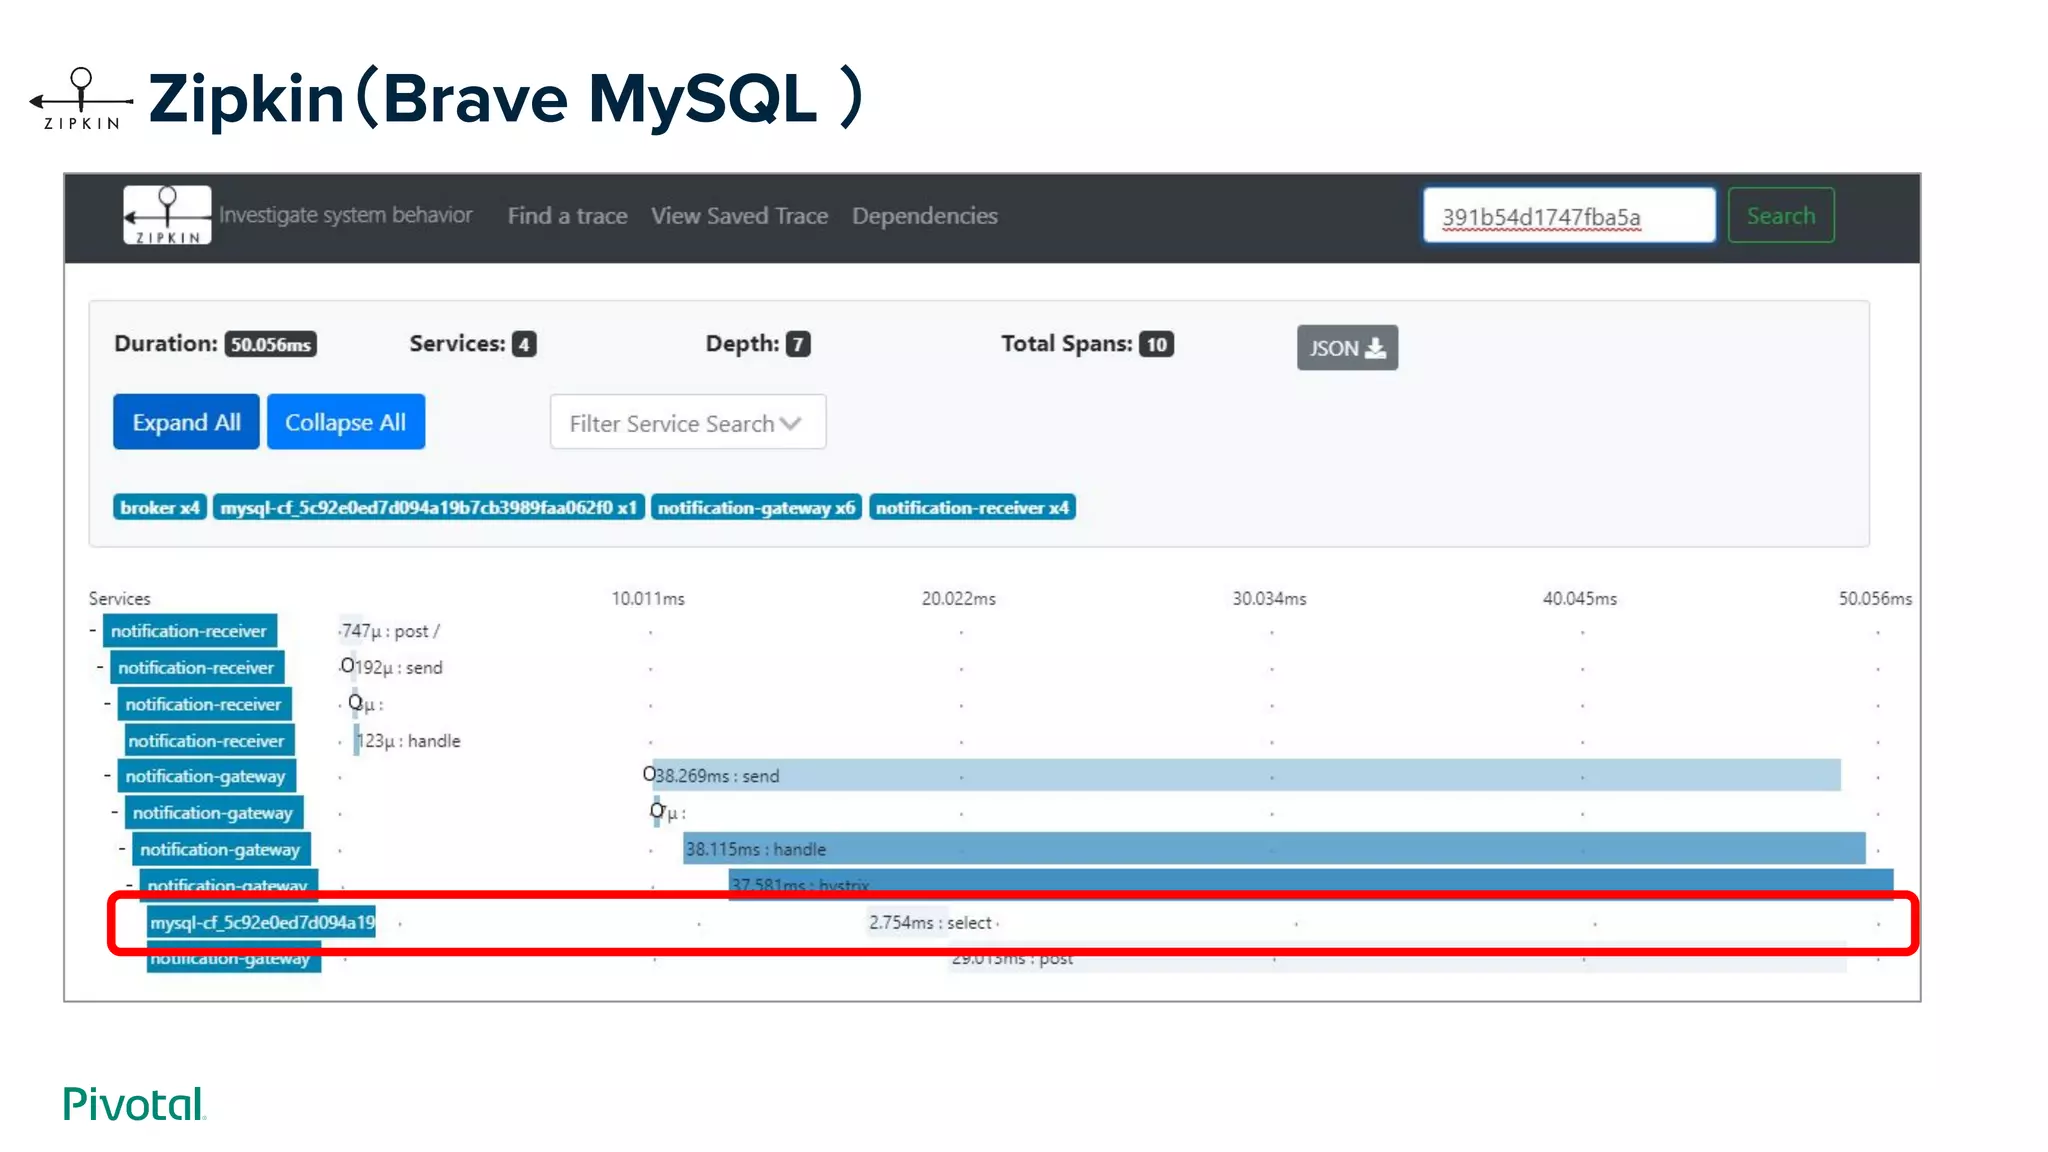2048x1152 pixels.
Task: Collapse the notification-gateway span with 0µ duration
Action: 114,812
